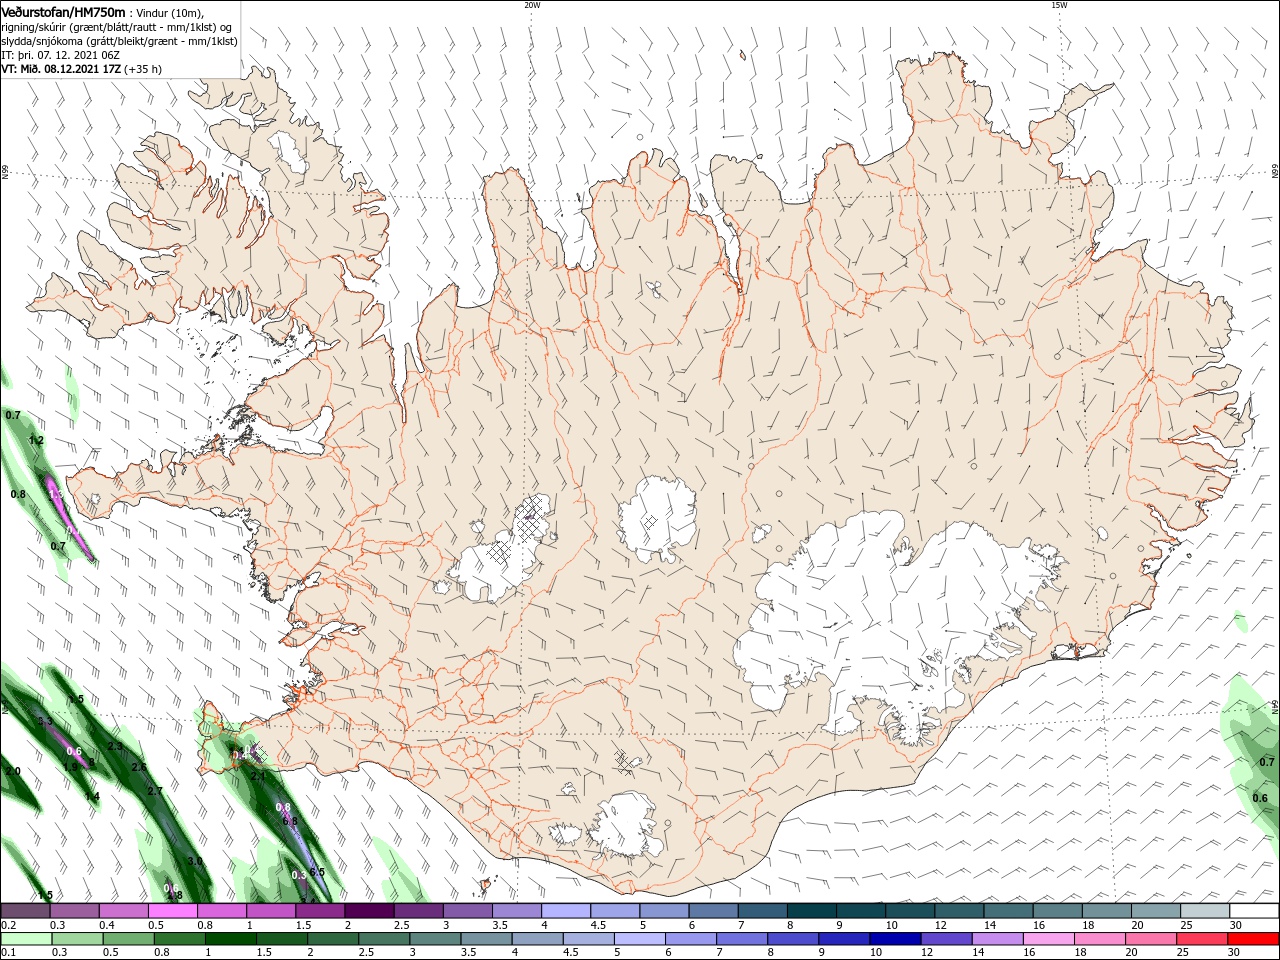Click the 1.2 precipitation value on the map
Screen dimensions: 1280x960
pos(37,440)
